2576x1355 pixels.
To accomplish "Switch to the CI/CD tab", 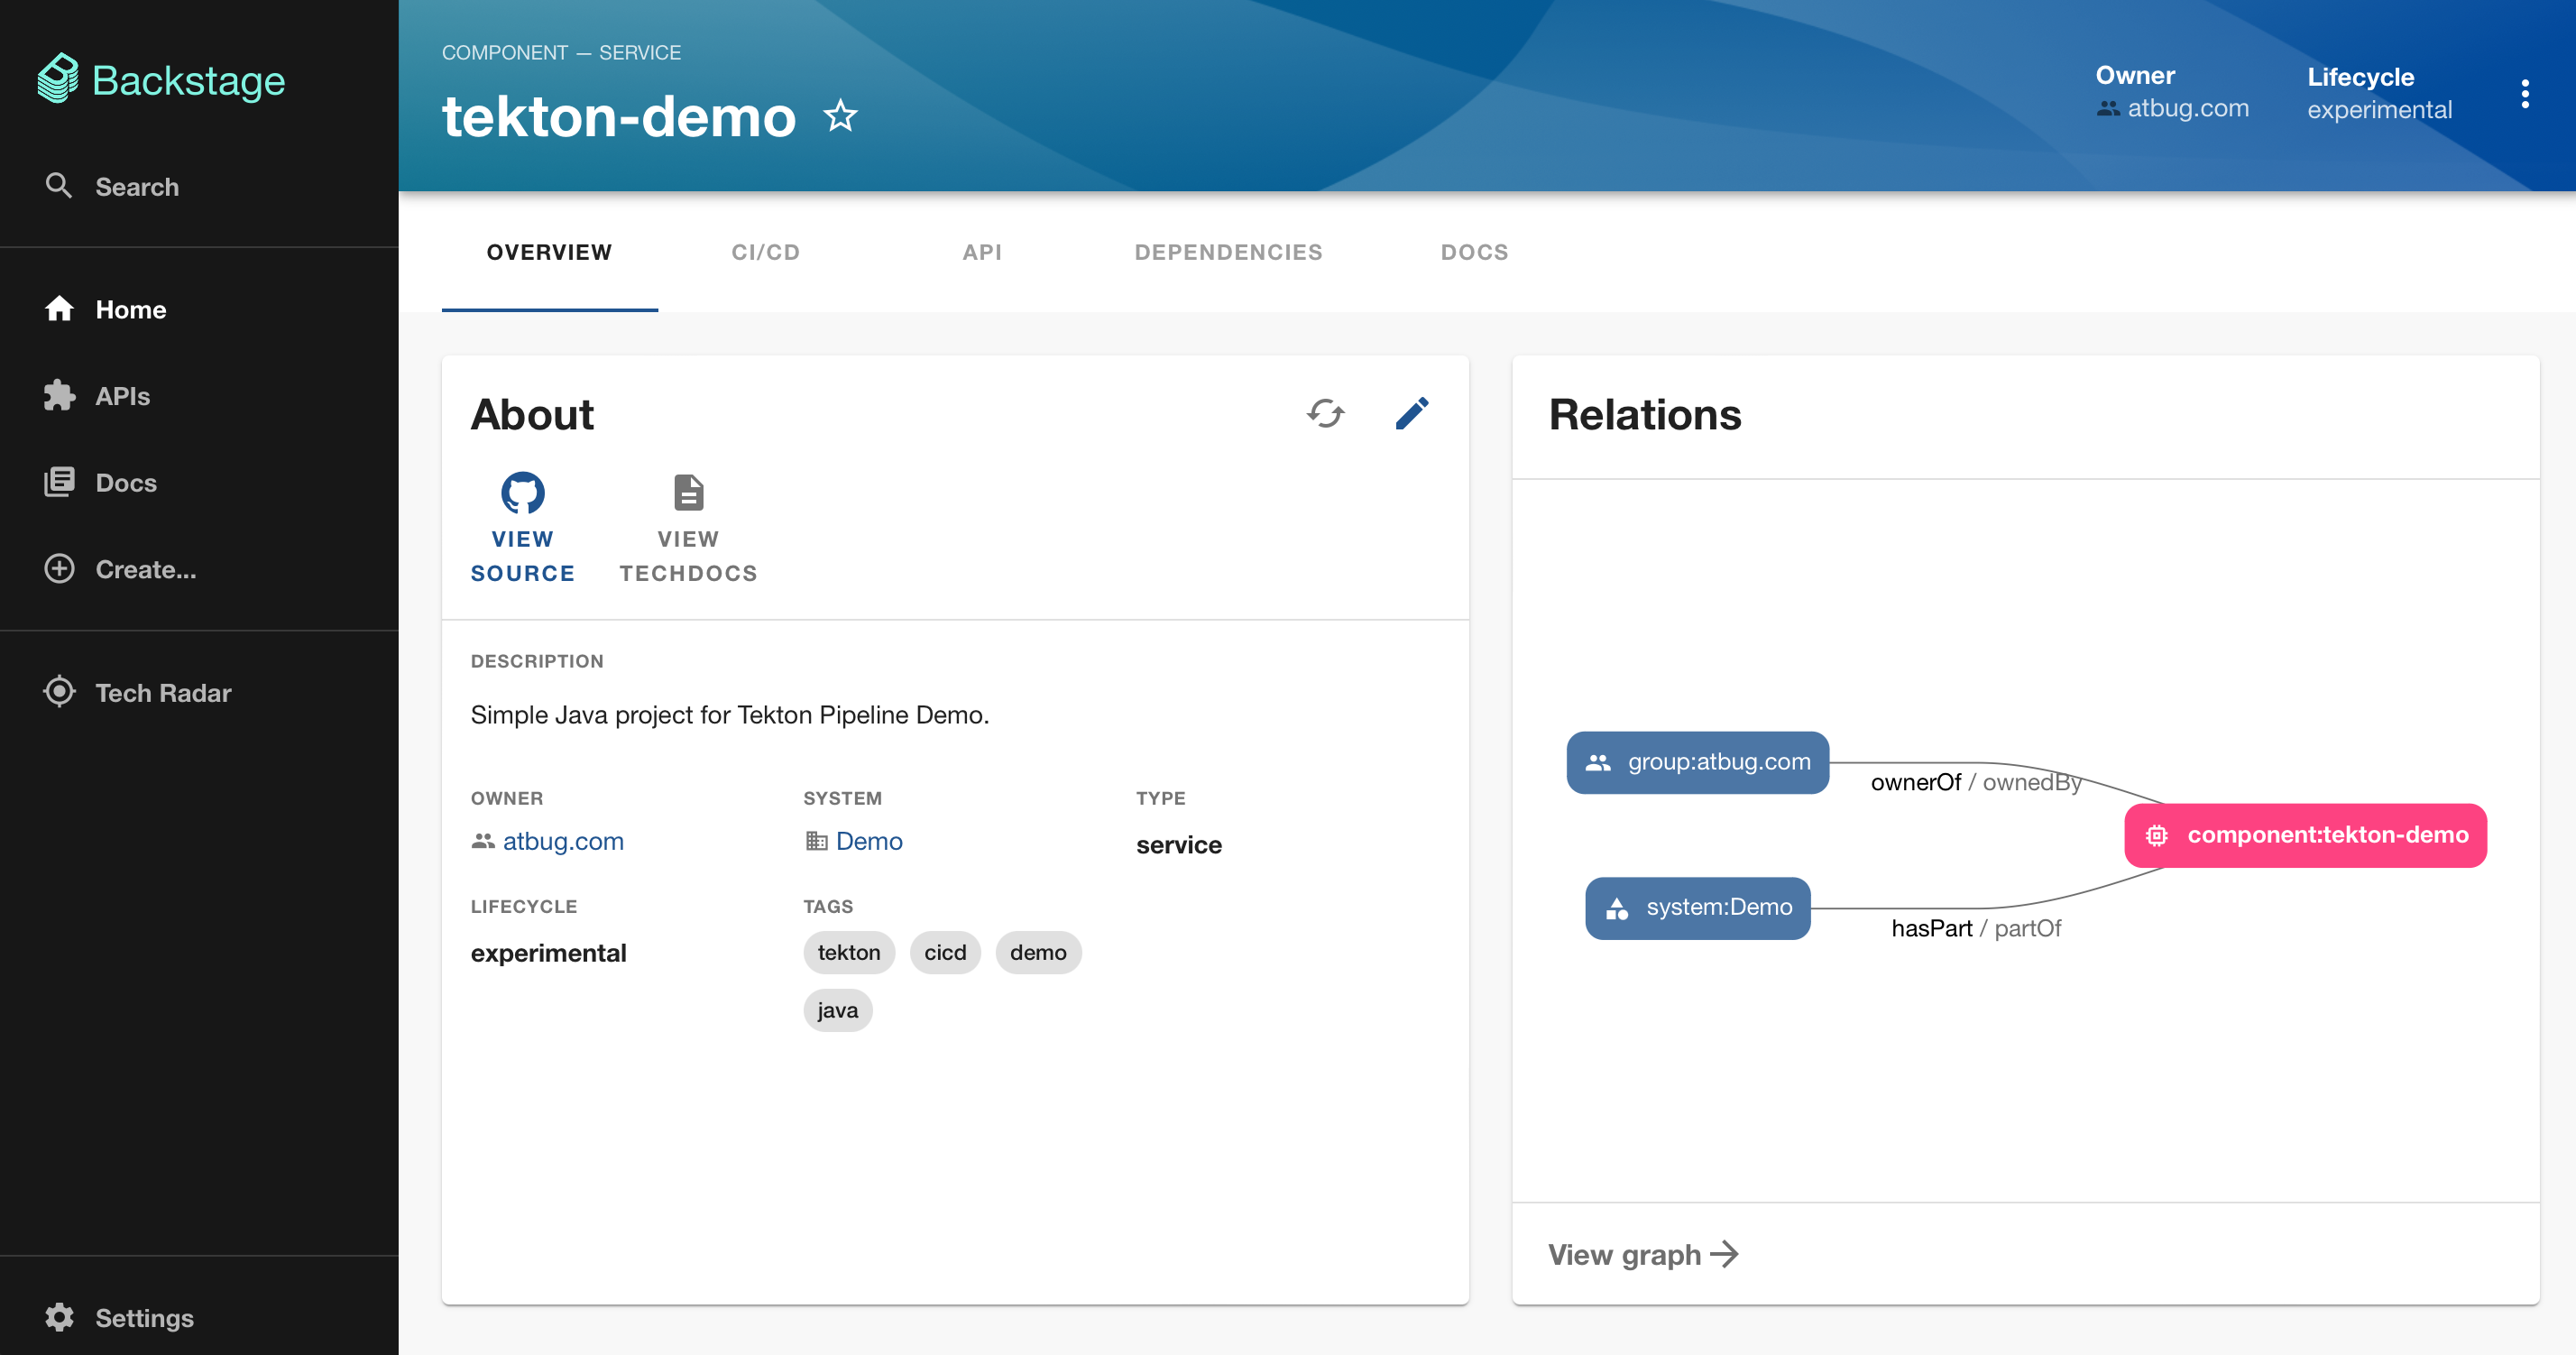I will tap(765, 252).
